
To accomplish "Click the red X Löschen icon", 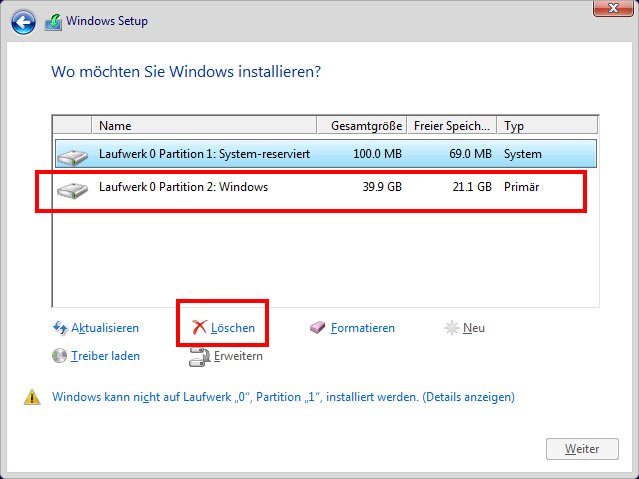I will (199, 327).
